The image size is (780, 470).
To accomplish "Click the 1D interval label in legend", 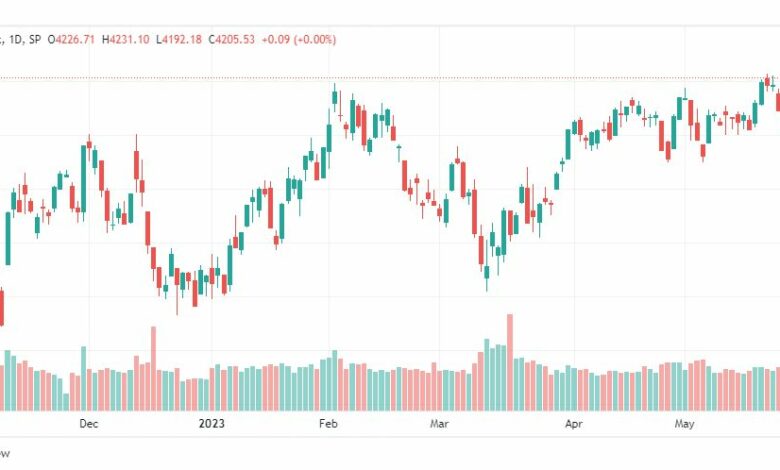I will coord(15,39).
